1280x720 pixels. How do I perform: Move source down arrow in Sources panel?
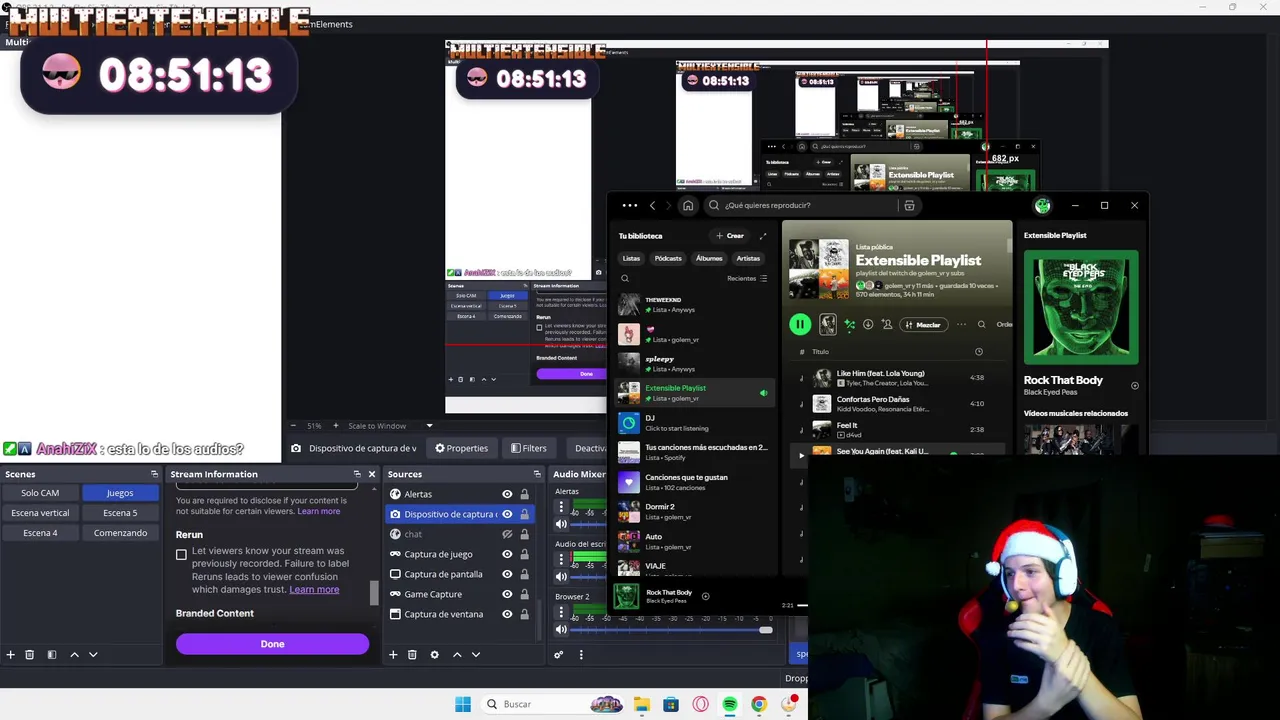[476, 655]
